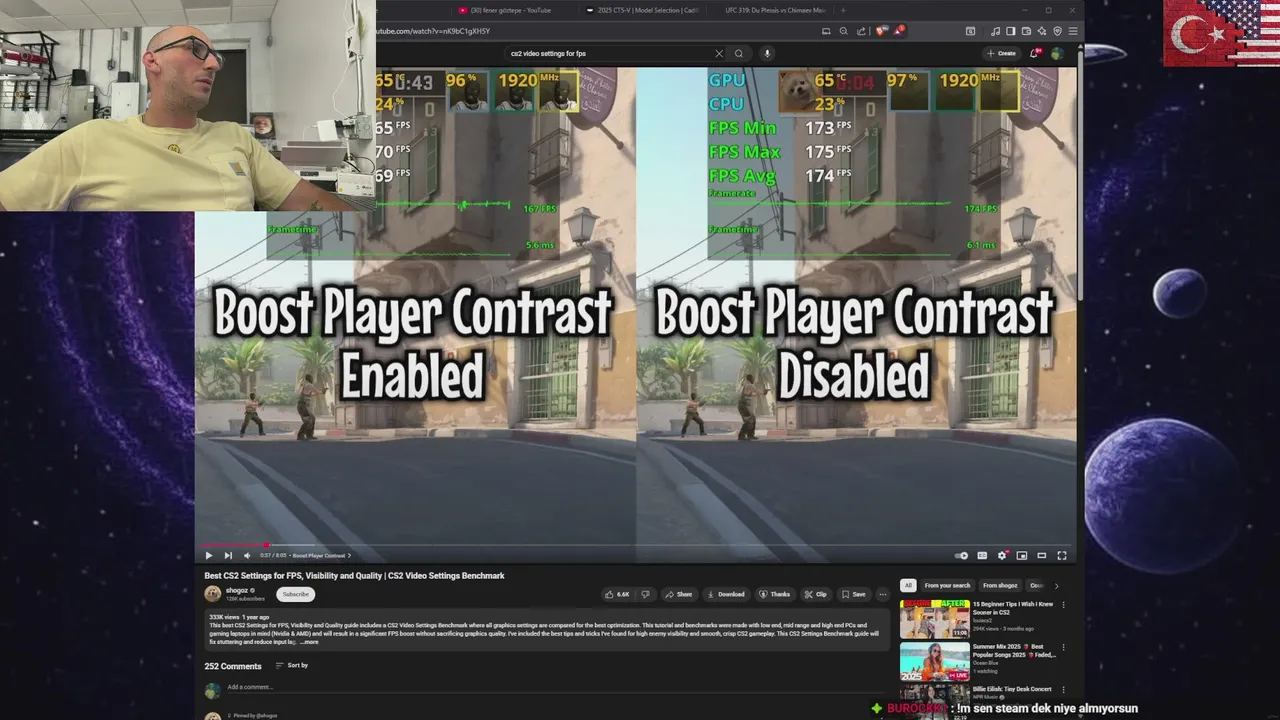Seek on the video progress bar
This screenshot has height=720, width=1280.
636,545
